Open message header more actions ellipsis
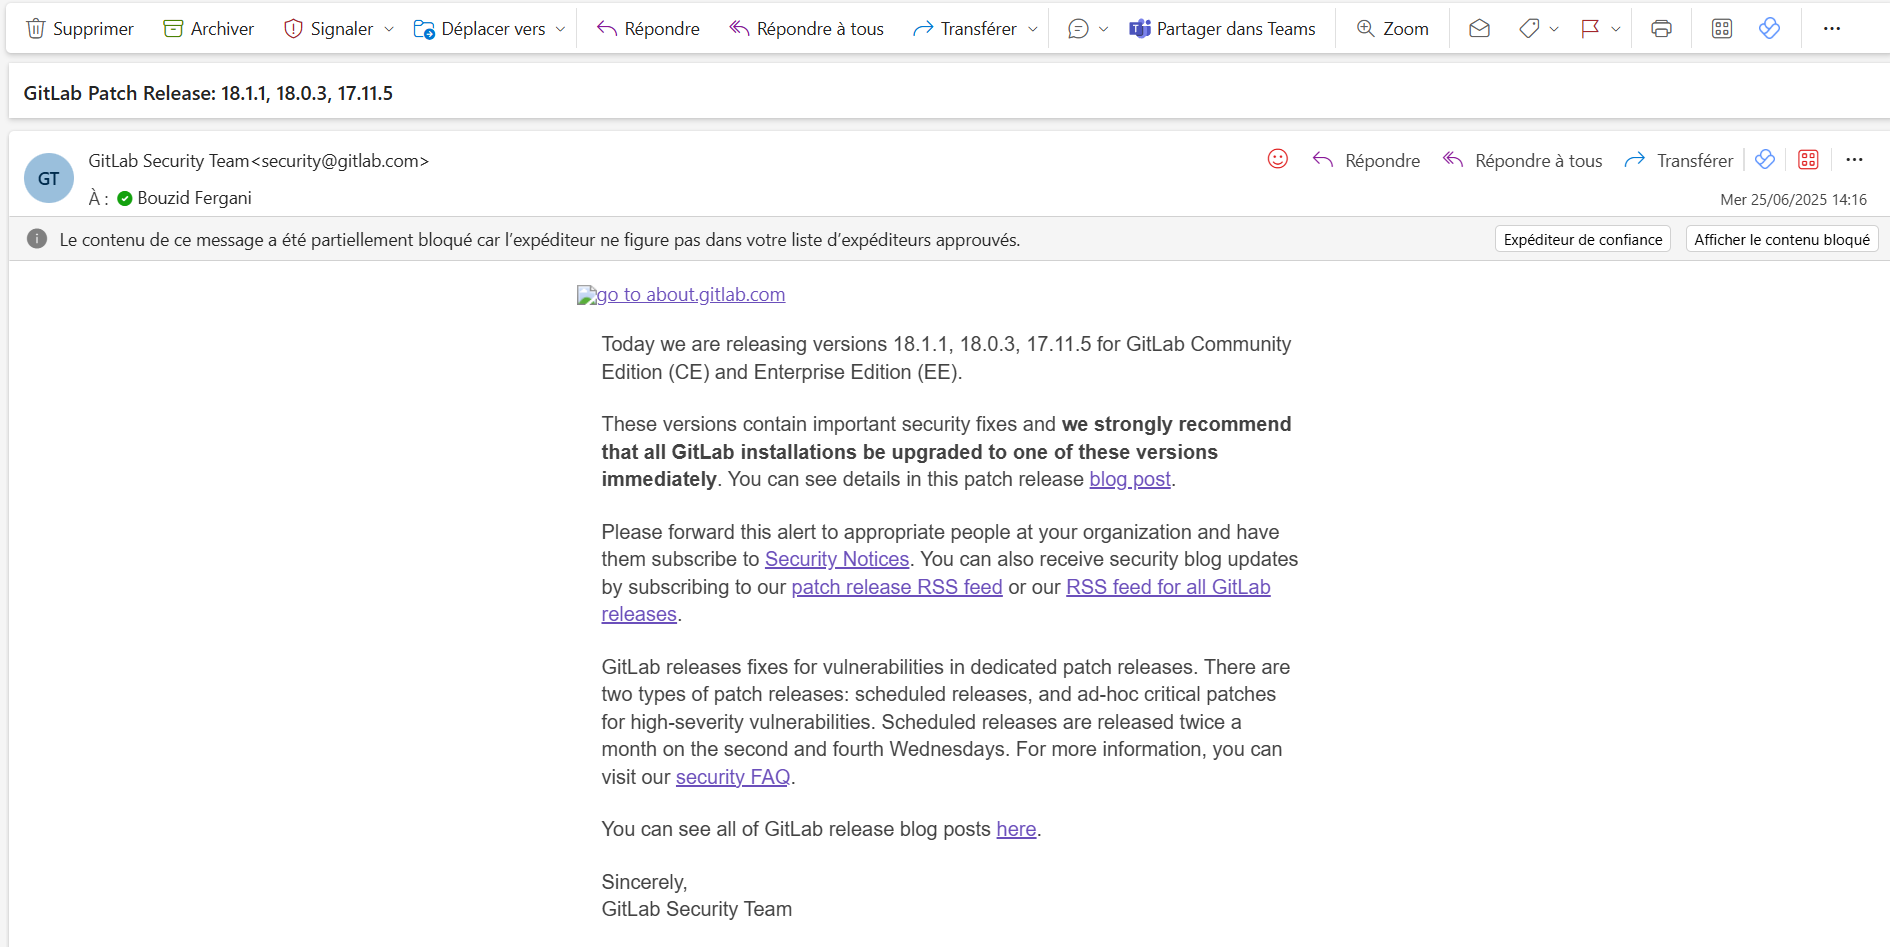The image size is (1890, 947). pyautogui.click(x=1854, y=160)
